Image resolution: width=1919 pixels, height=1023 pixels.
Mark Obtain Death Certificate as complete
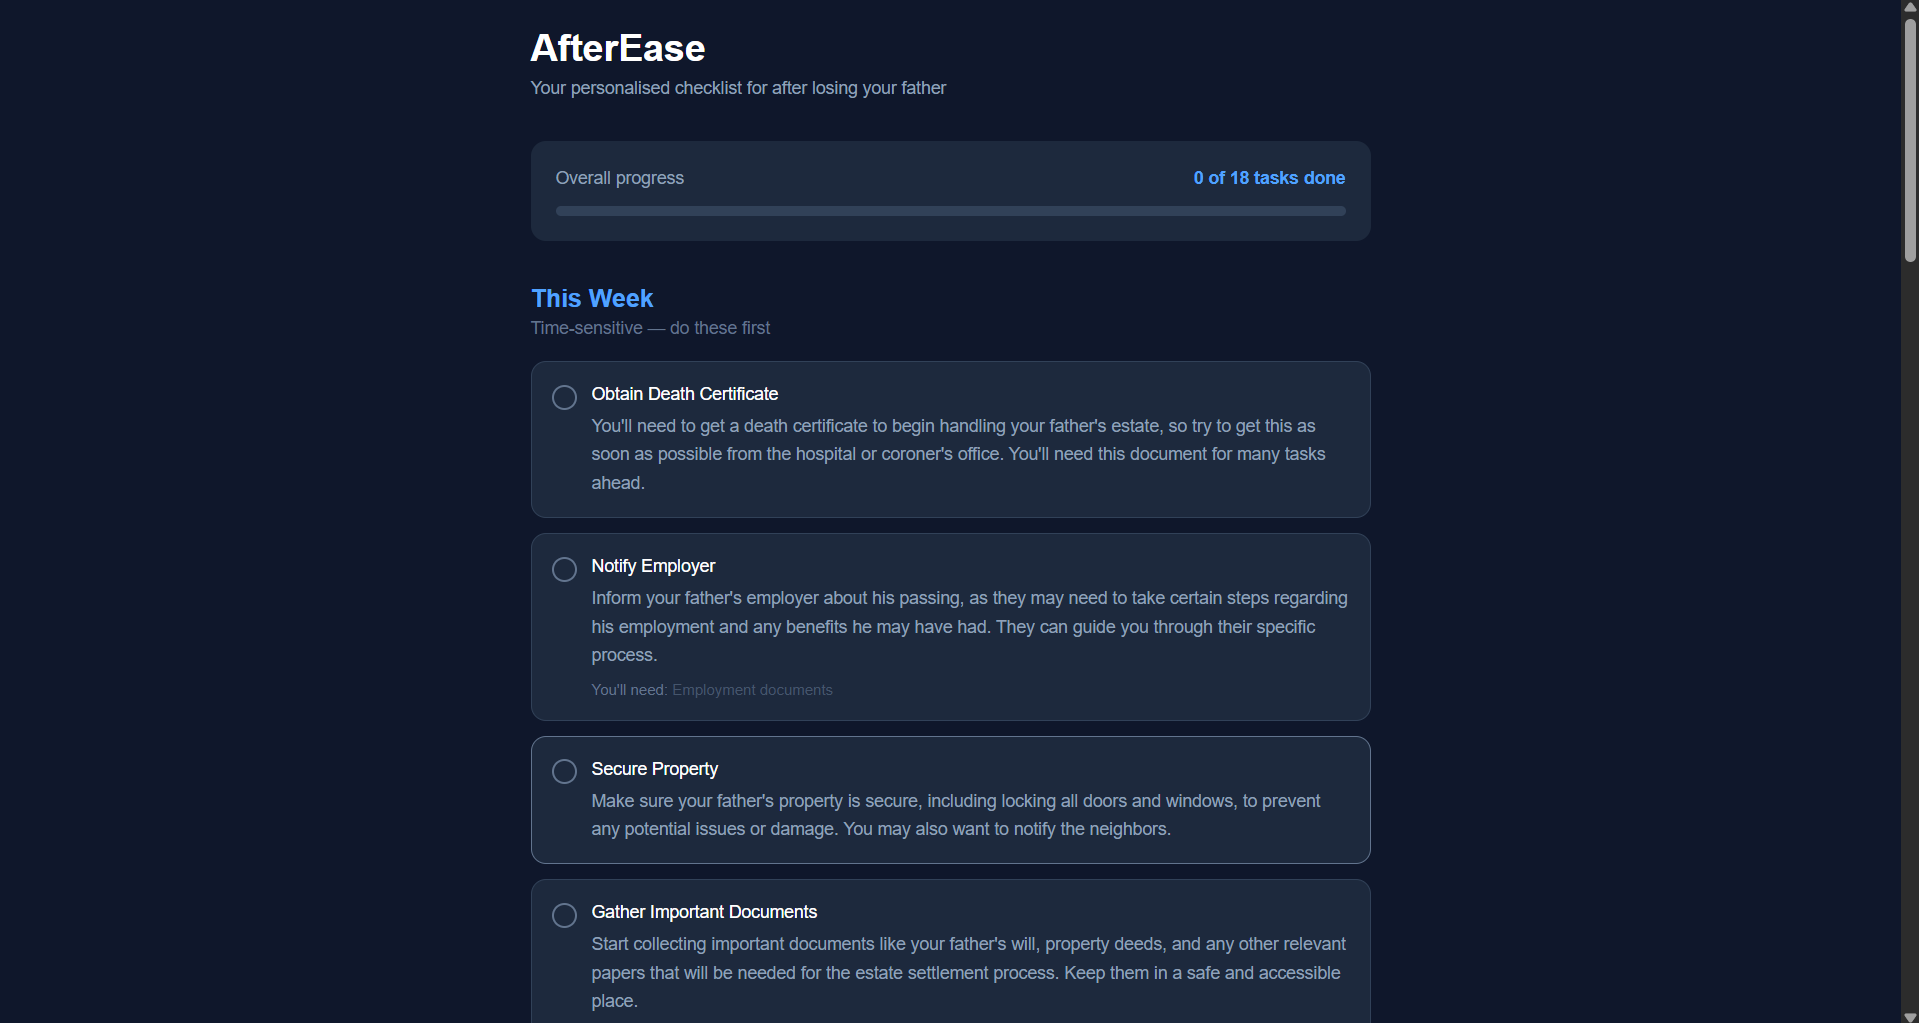(x=563, y=397)
